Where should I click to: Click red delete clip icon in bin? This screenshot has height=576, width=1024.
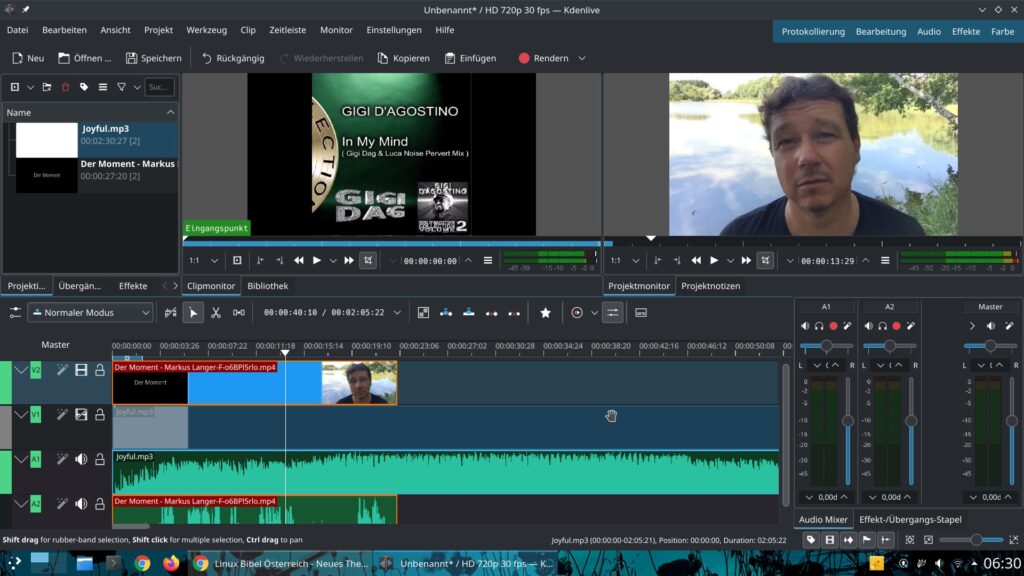(x=65, y=87)
